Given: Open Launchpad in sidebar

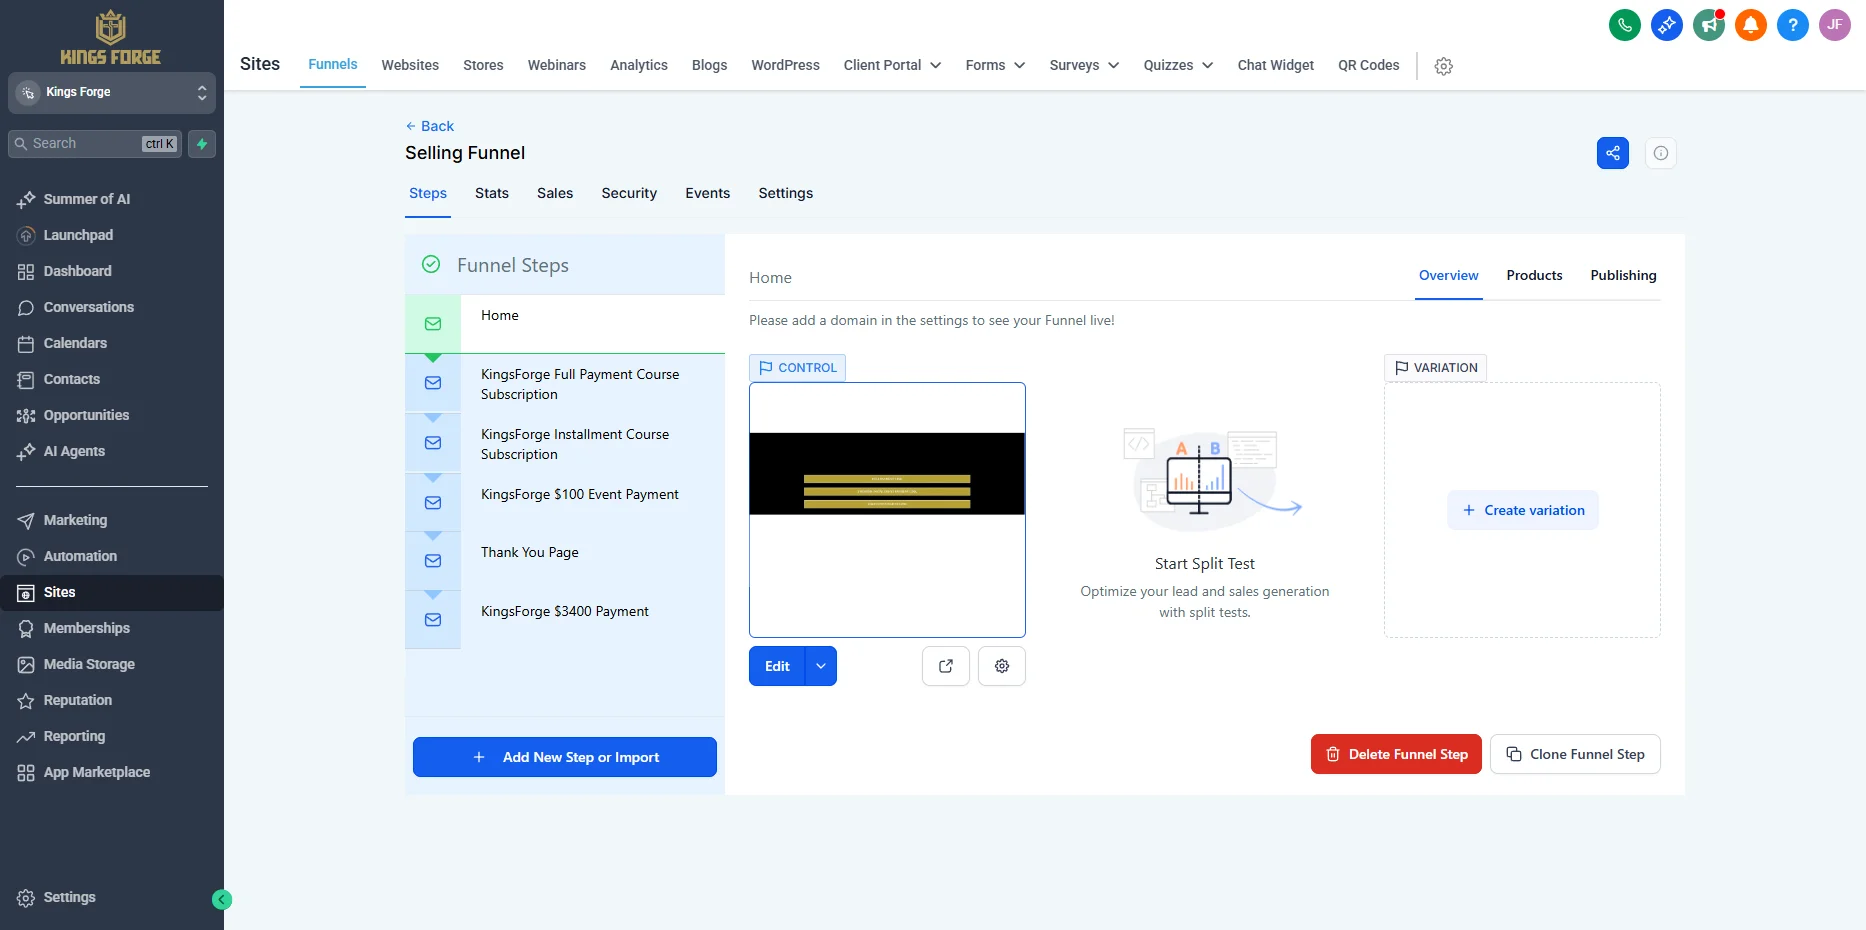Looking at the screenshot, I should point(78,235).
